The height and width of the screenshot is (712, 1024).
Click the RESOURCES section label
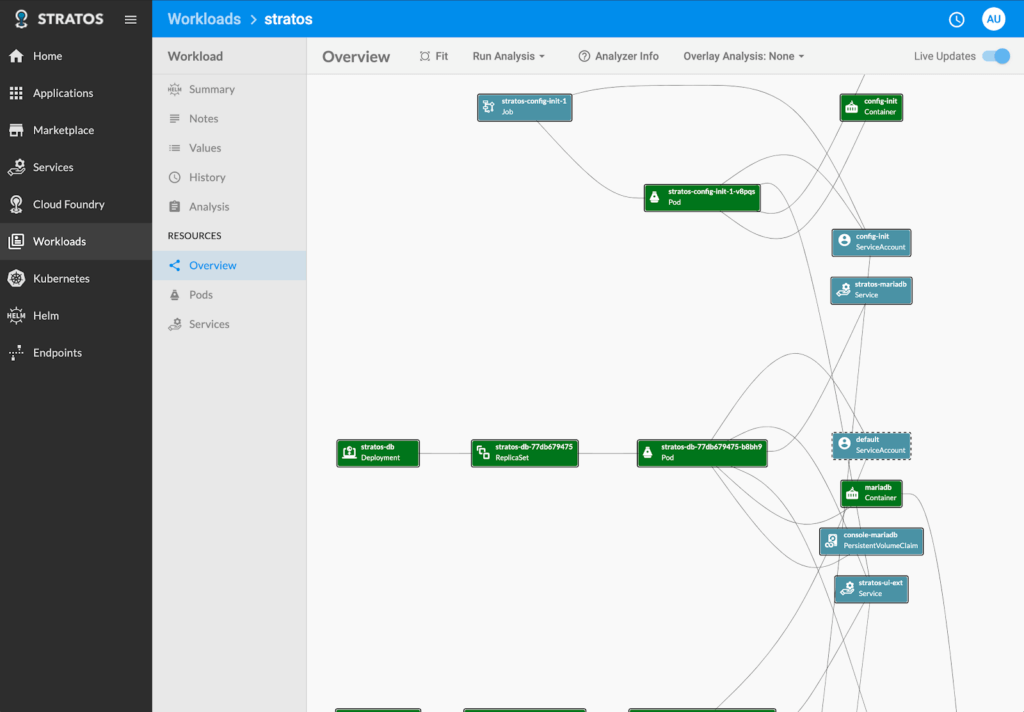195,235
